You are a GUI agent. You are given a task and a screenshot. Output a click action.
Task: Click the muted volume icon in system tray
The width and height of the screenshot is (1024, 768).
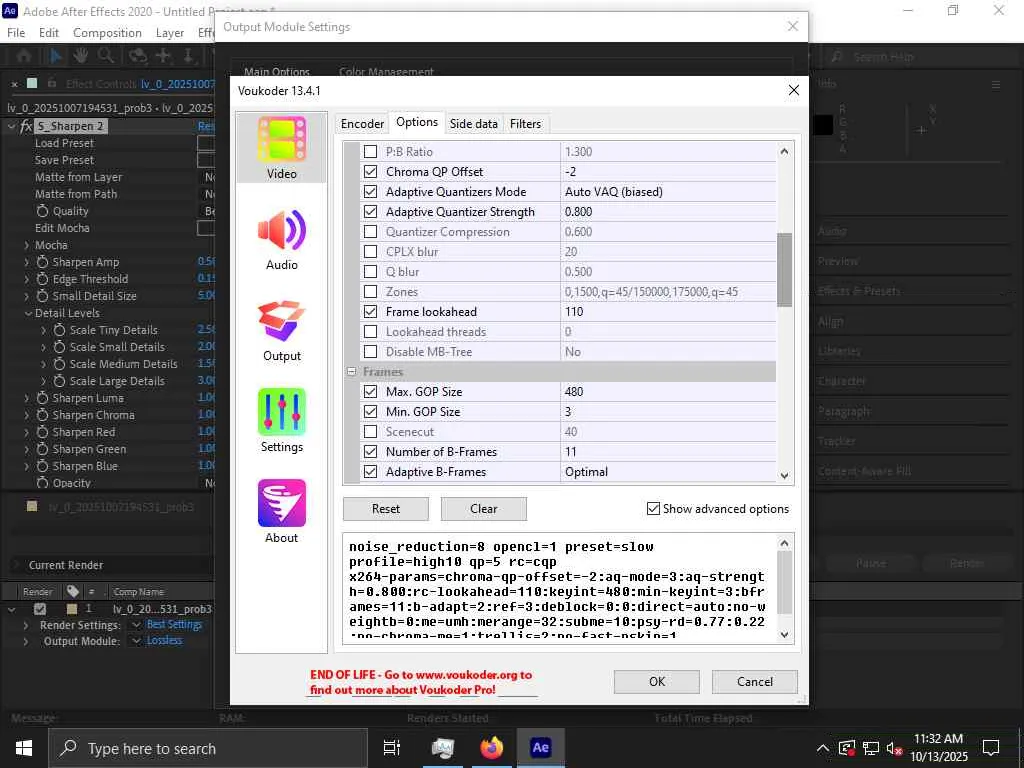click(x=894, y=748)
